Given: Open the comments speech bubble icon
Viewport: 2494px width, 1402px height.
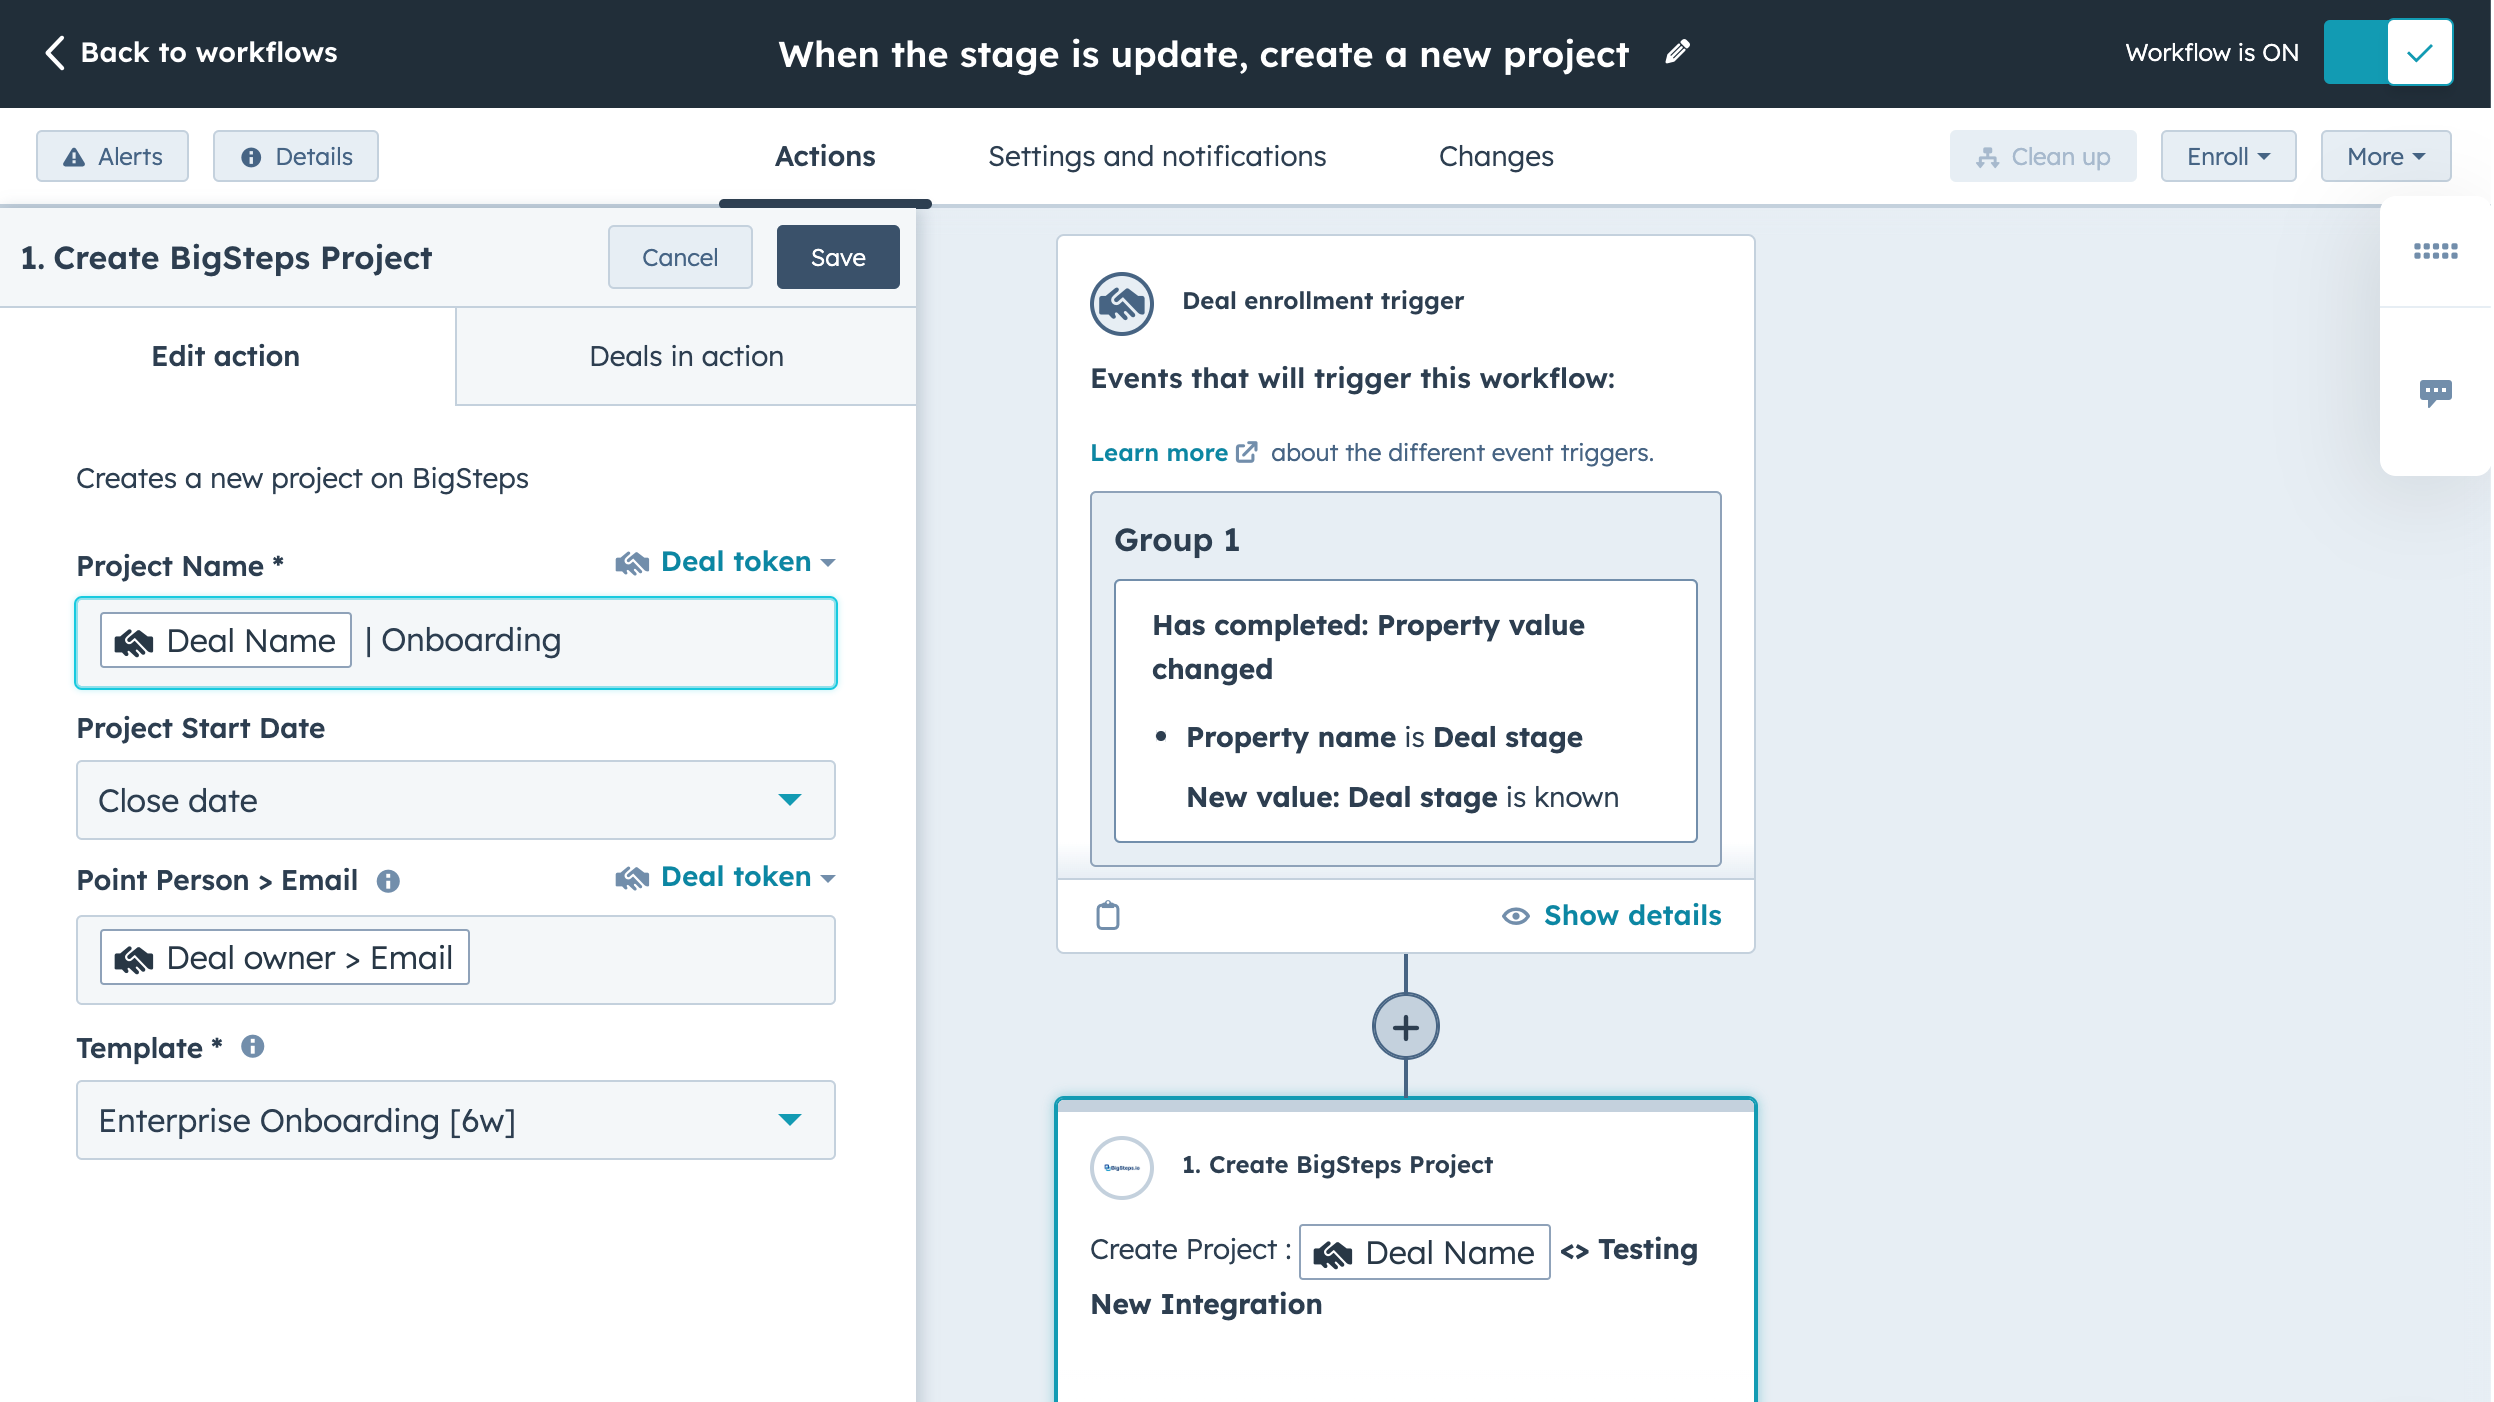Looking at the screenshot, I should 2435,392.
